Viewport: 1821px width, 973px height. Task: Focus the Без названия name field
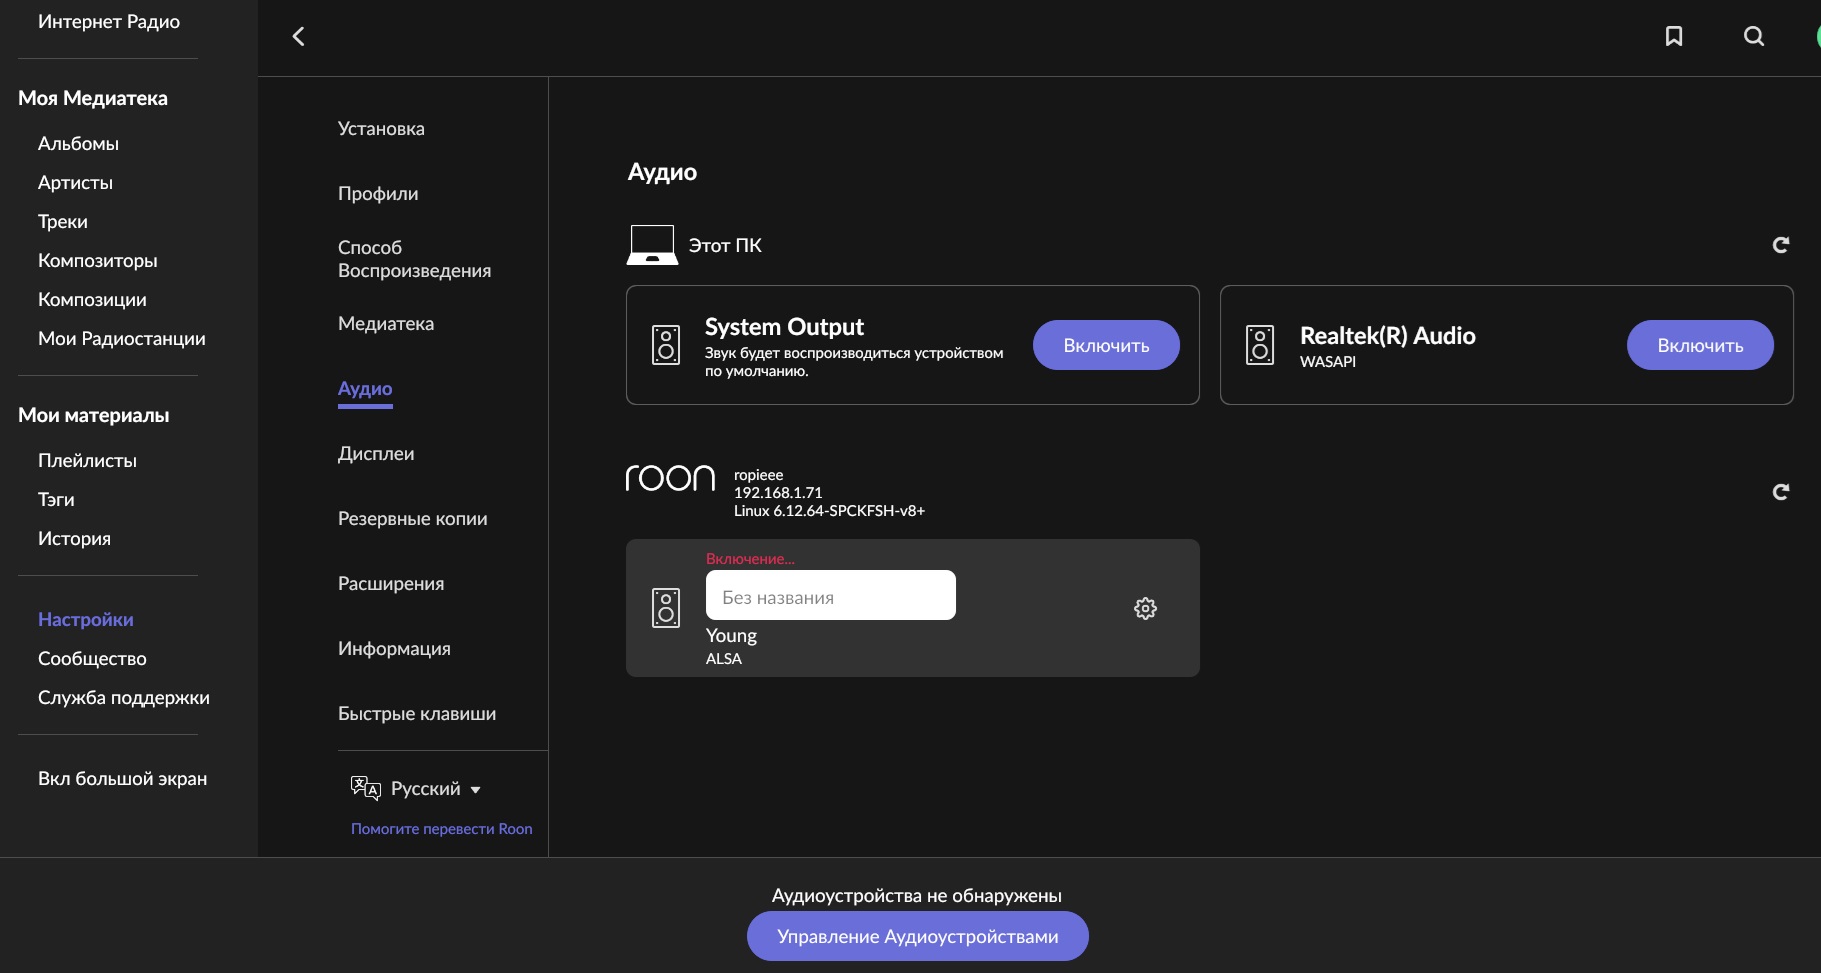[830, 596]
